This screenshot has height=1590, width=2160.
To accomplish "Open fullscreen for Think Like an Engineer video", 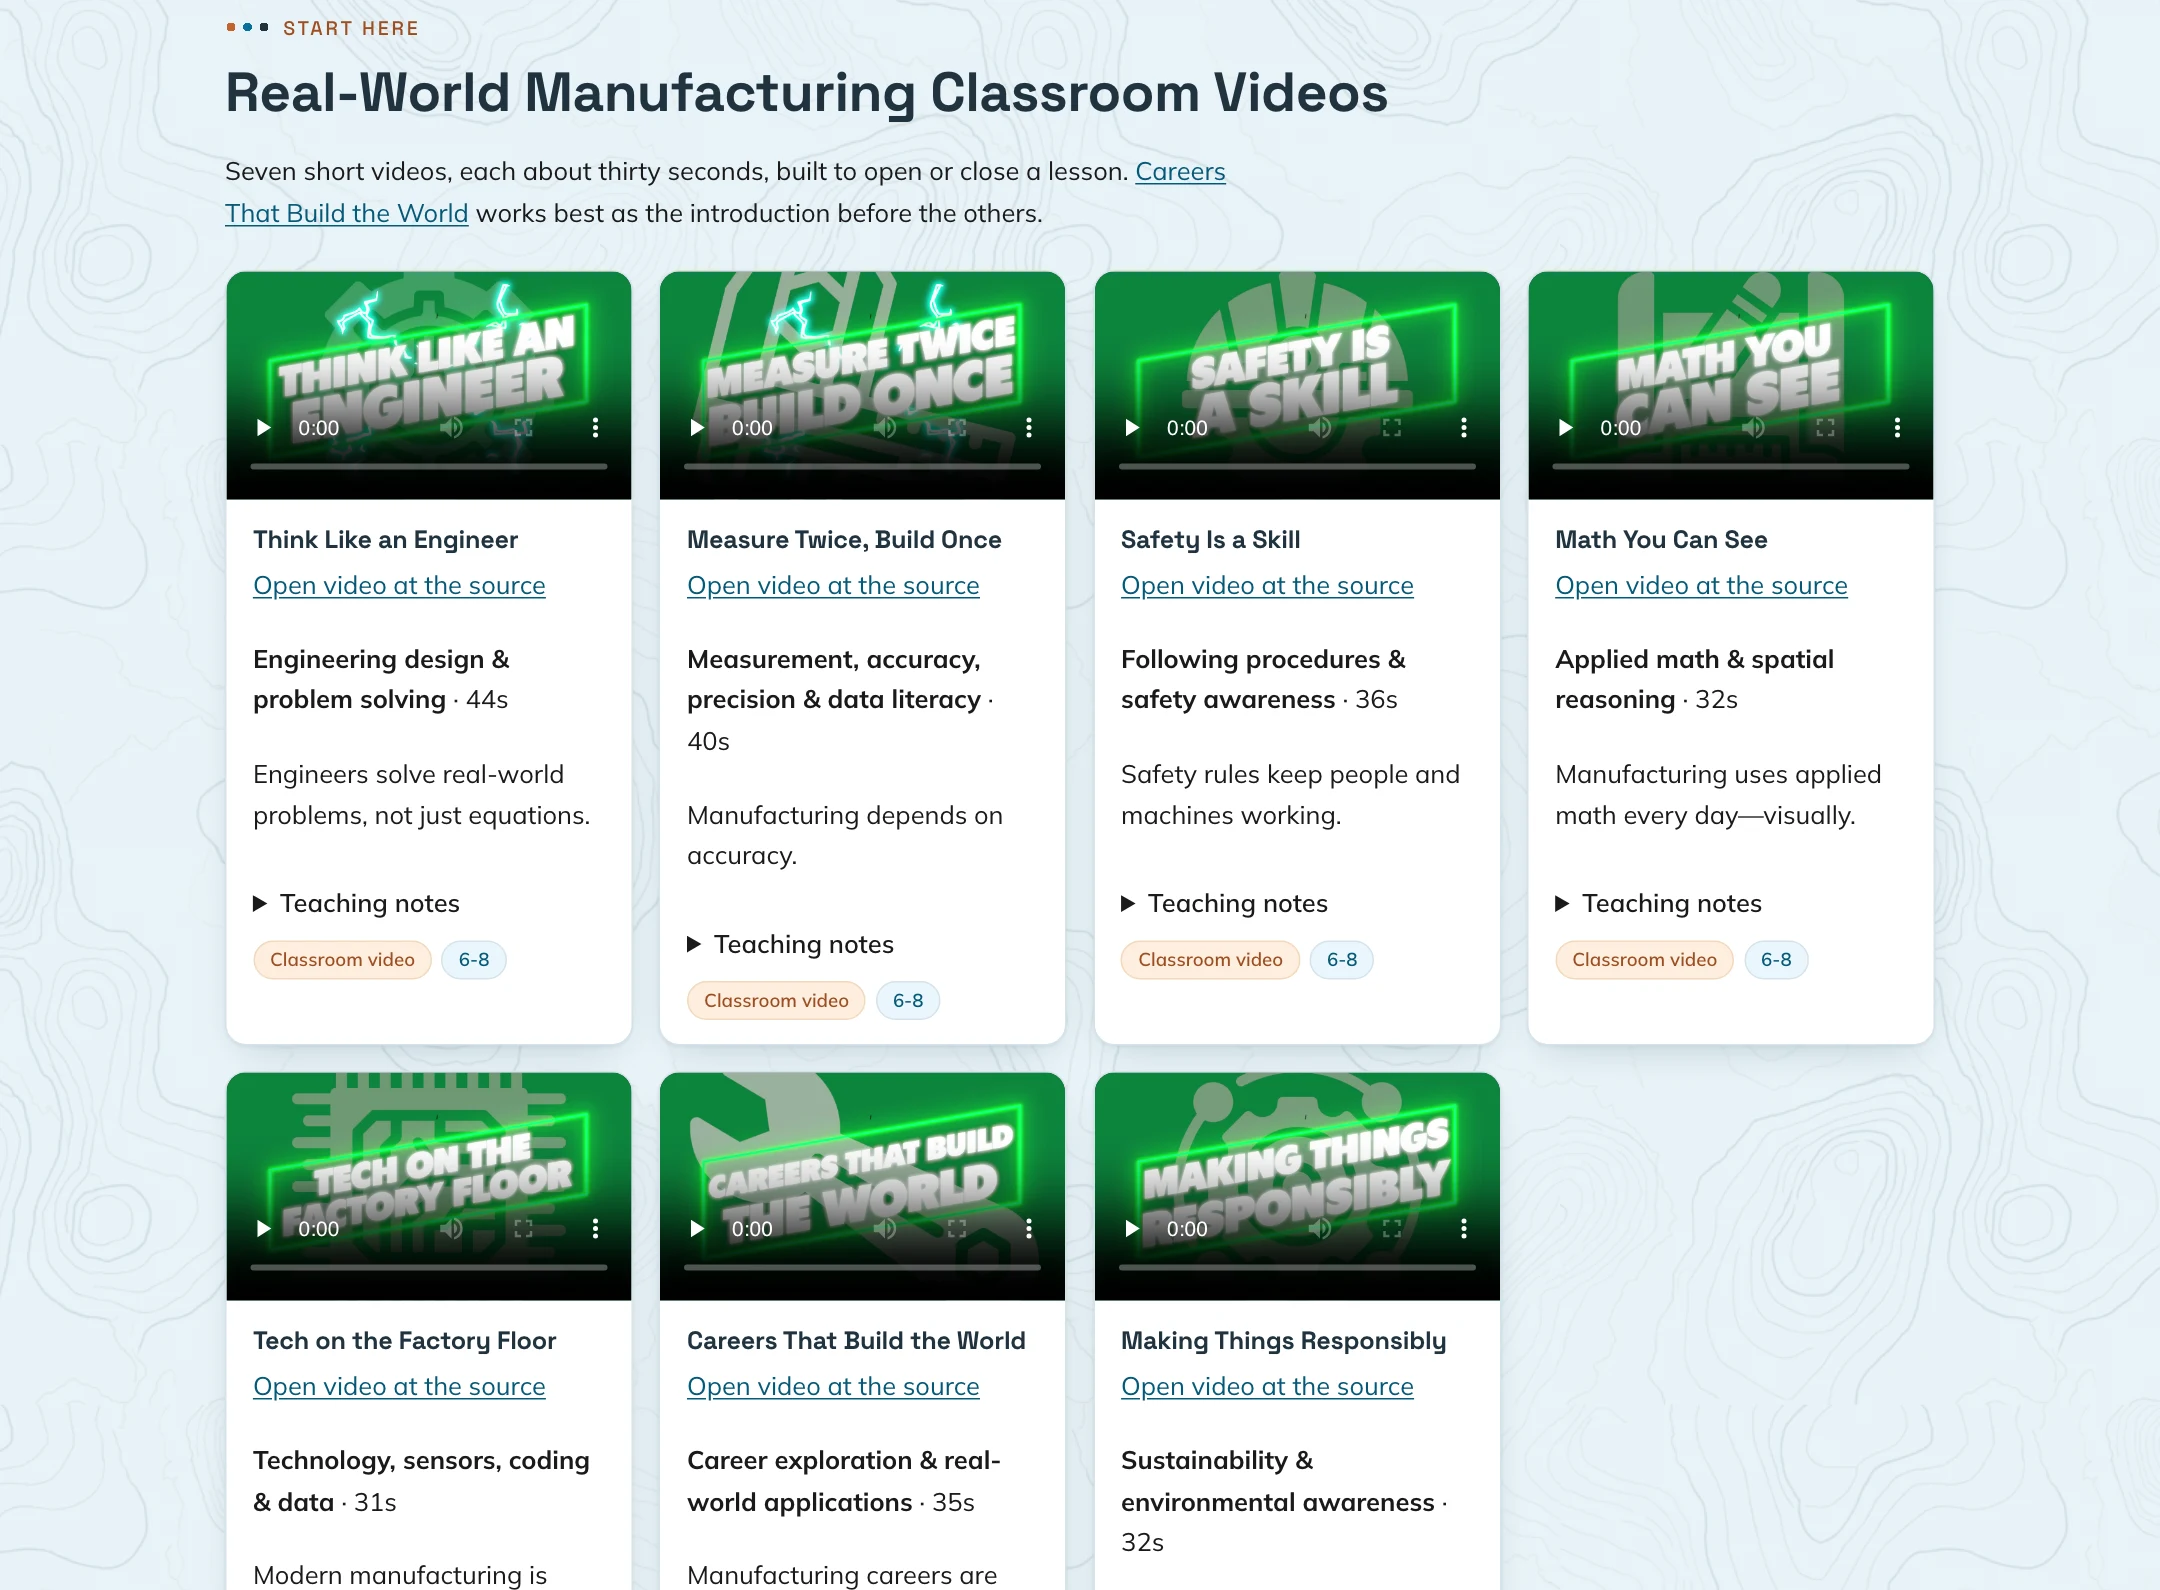I will pyautogui.click(x=523, y=428).
